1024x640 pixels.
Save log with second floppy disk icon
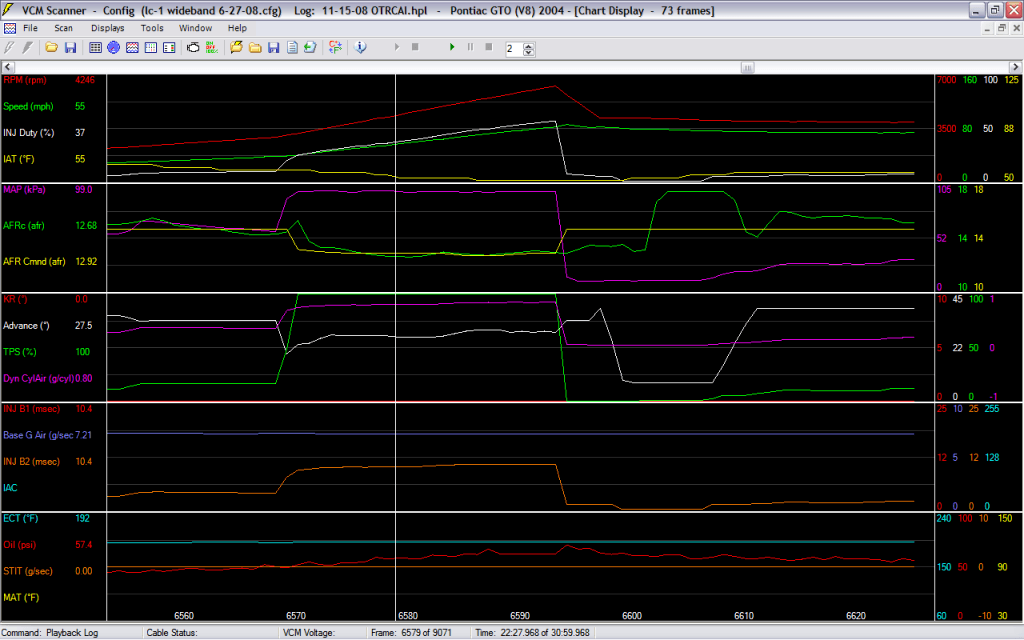tap(274, 48)
